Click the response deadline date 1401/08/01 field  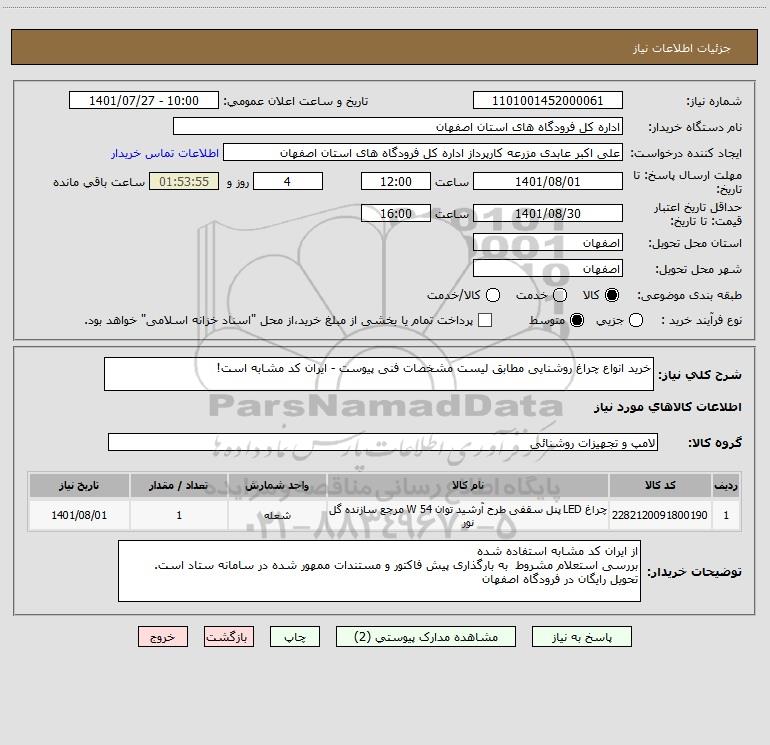(548, 181)
